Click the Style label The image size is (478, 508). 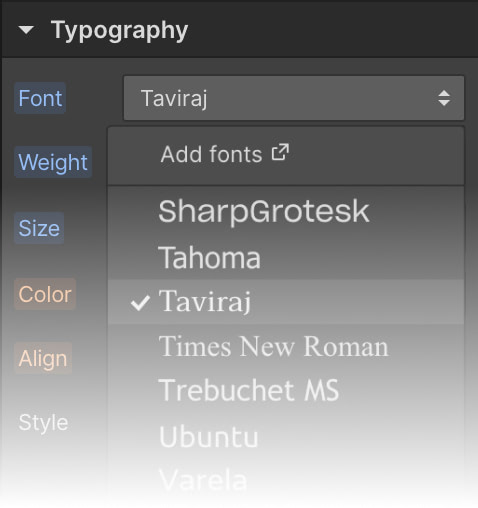(43, 423)
